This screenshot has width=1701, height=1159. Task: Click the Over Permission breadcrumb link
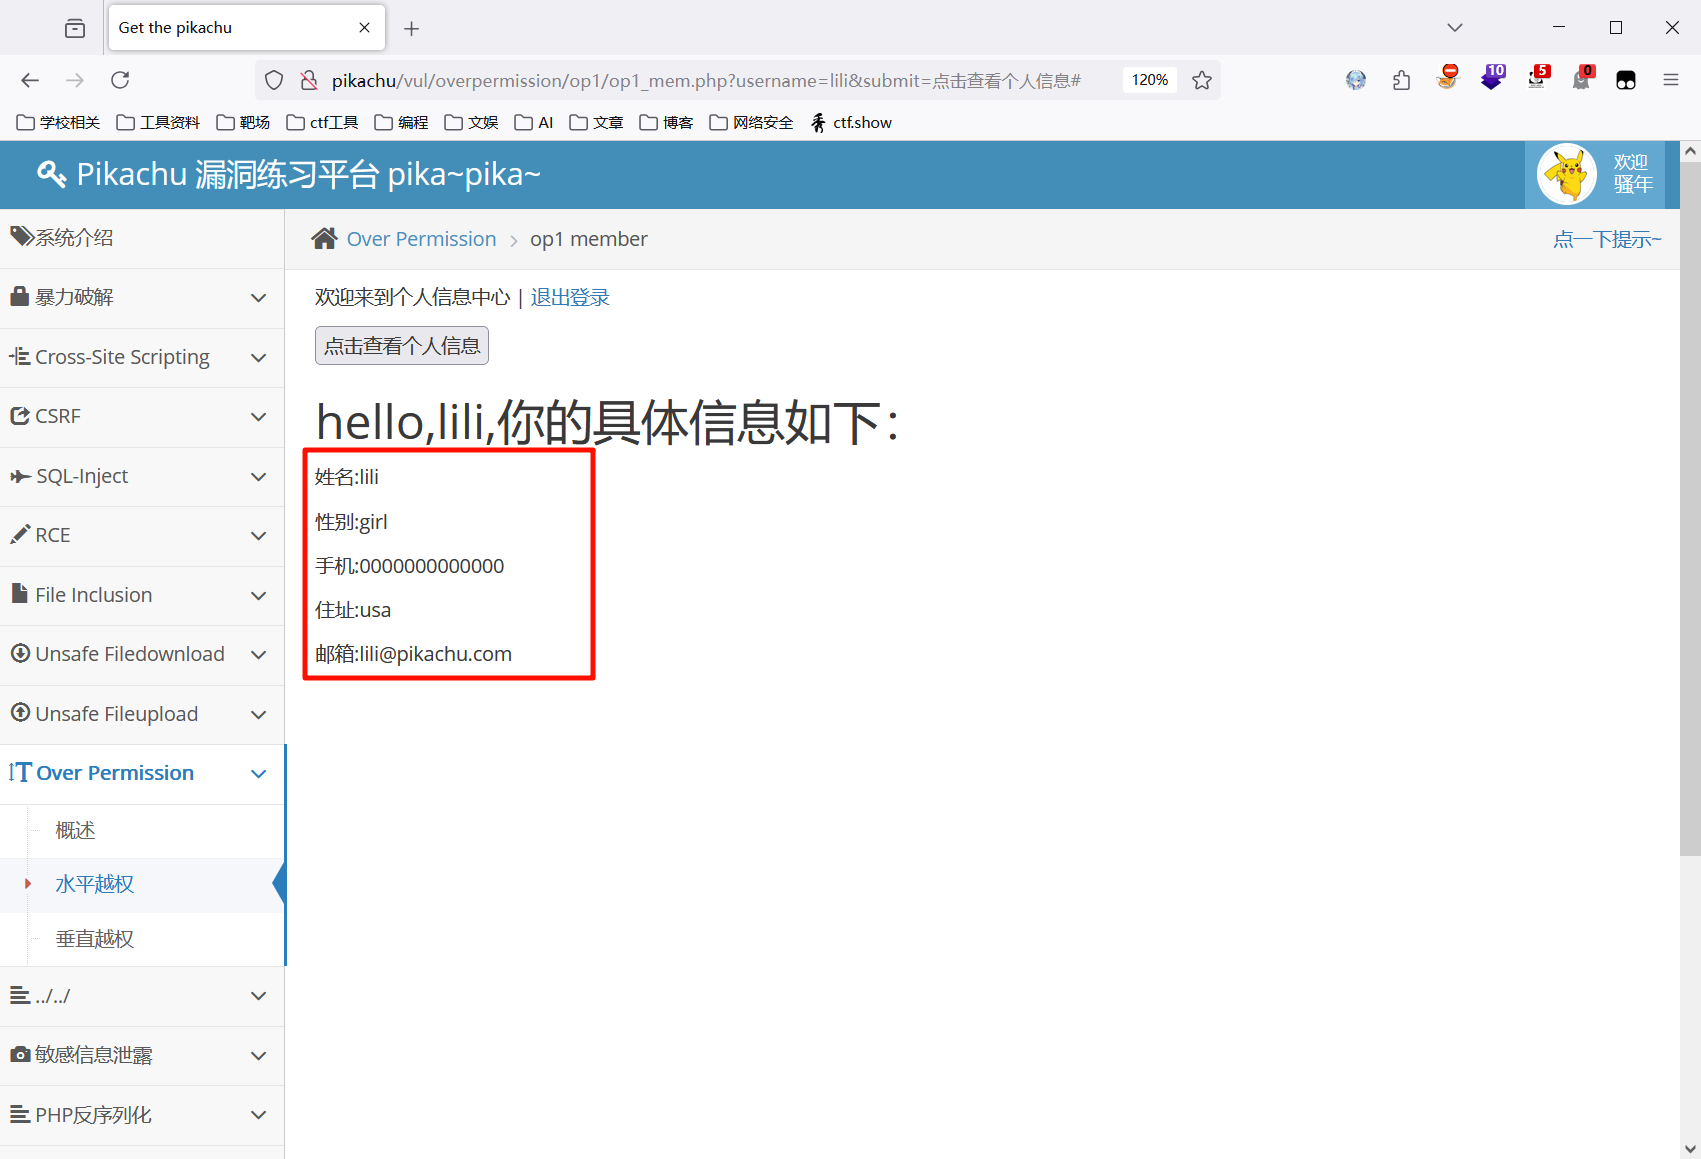click(x=421, y=239)
